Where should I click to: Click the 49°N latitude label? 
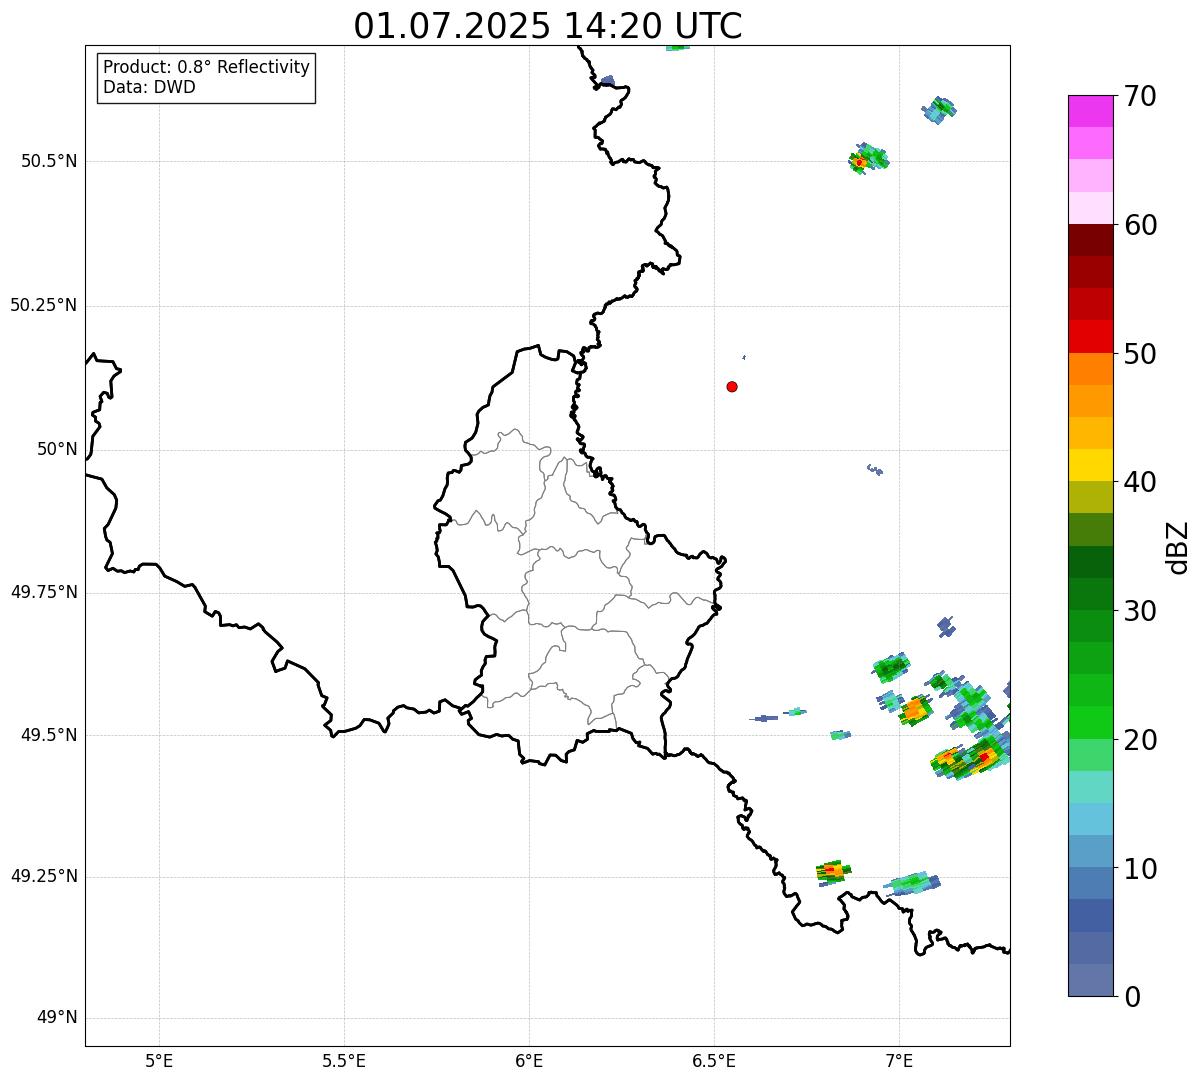tap(57, 1018)
